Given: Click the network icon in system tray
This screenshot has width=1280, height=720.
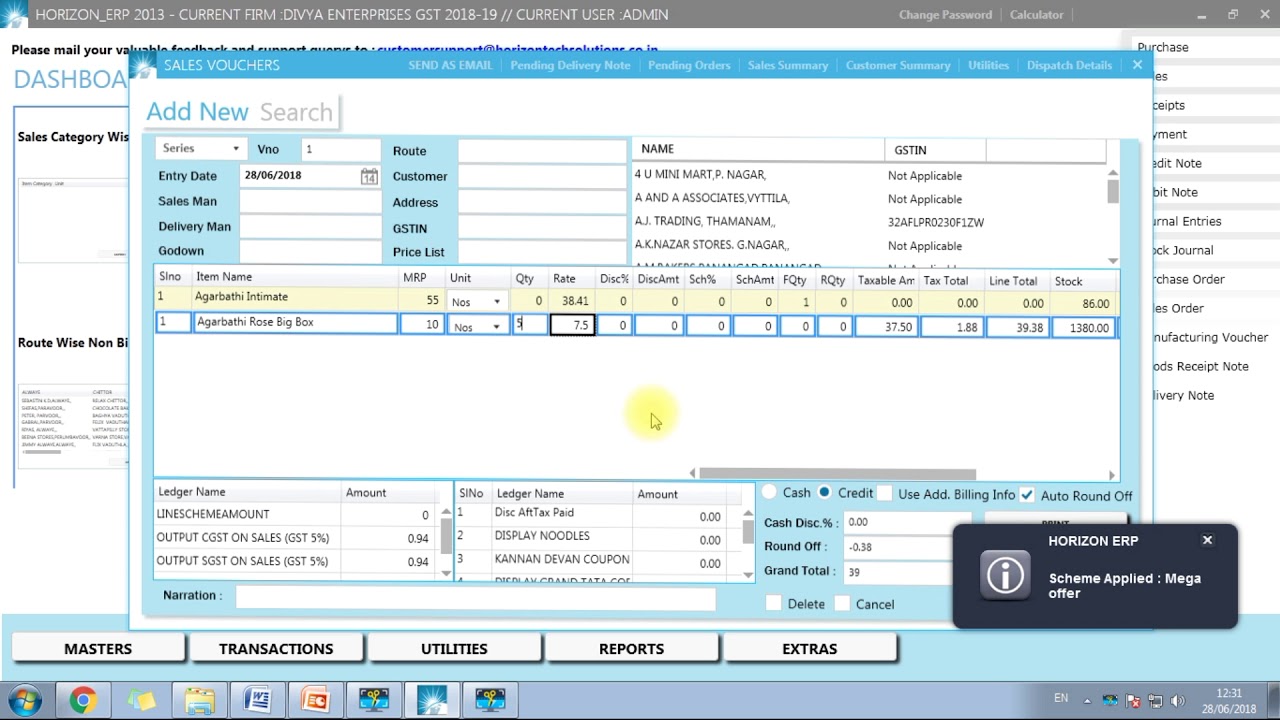Looking at the screenshot, I should pyautogui.click(x=1155, y=700).
